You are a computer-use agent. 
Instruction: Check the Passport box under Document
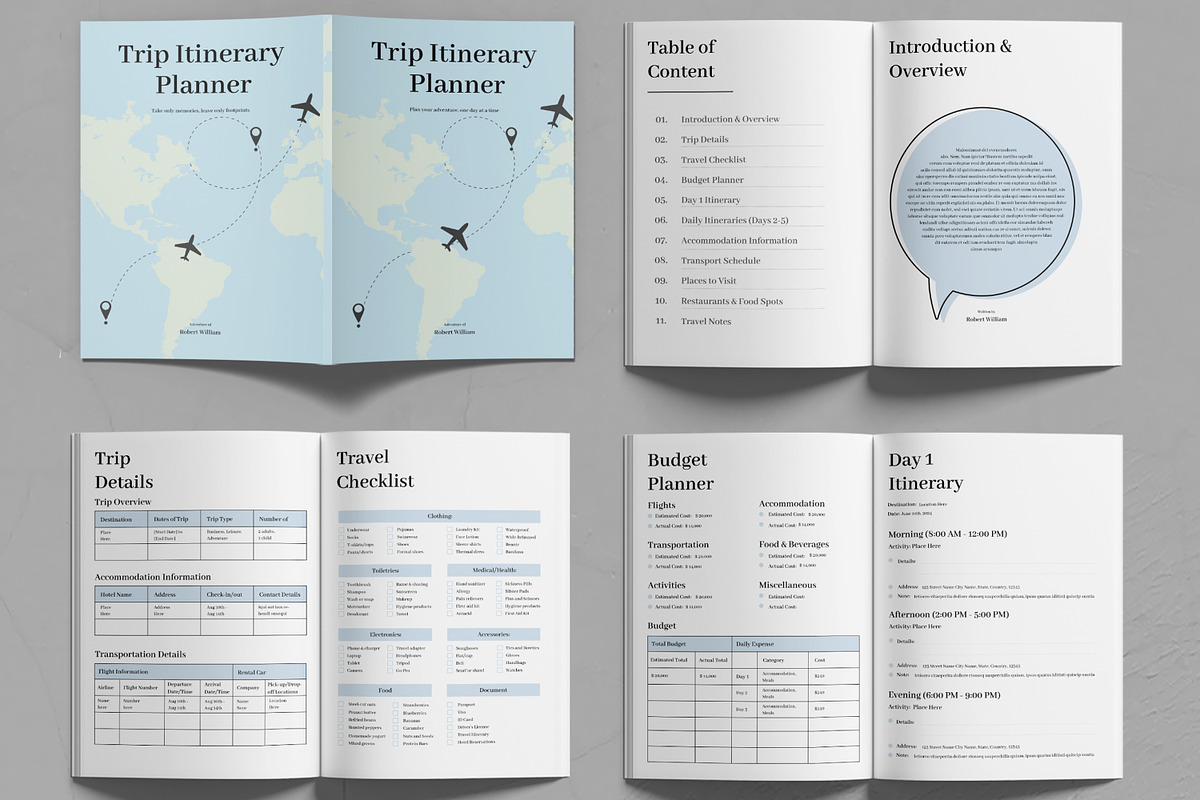click(x=449, y=705)
